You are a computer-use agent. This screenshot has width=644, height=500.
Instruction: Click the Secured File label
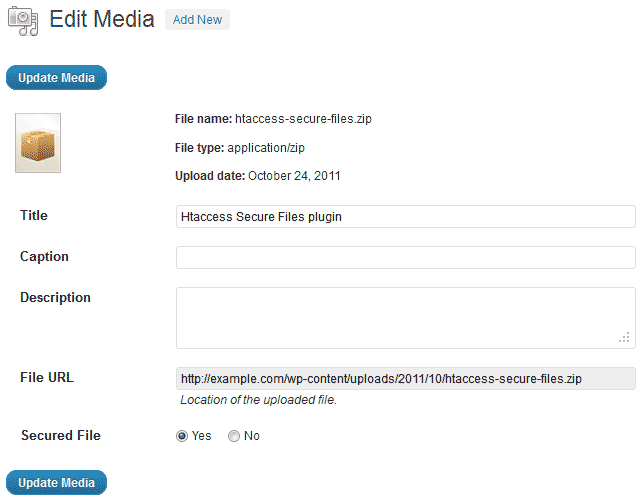60,435
